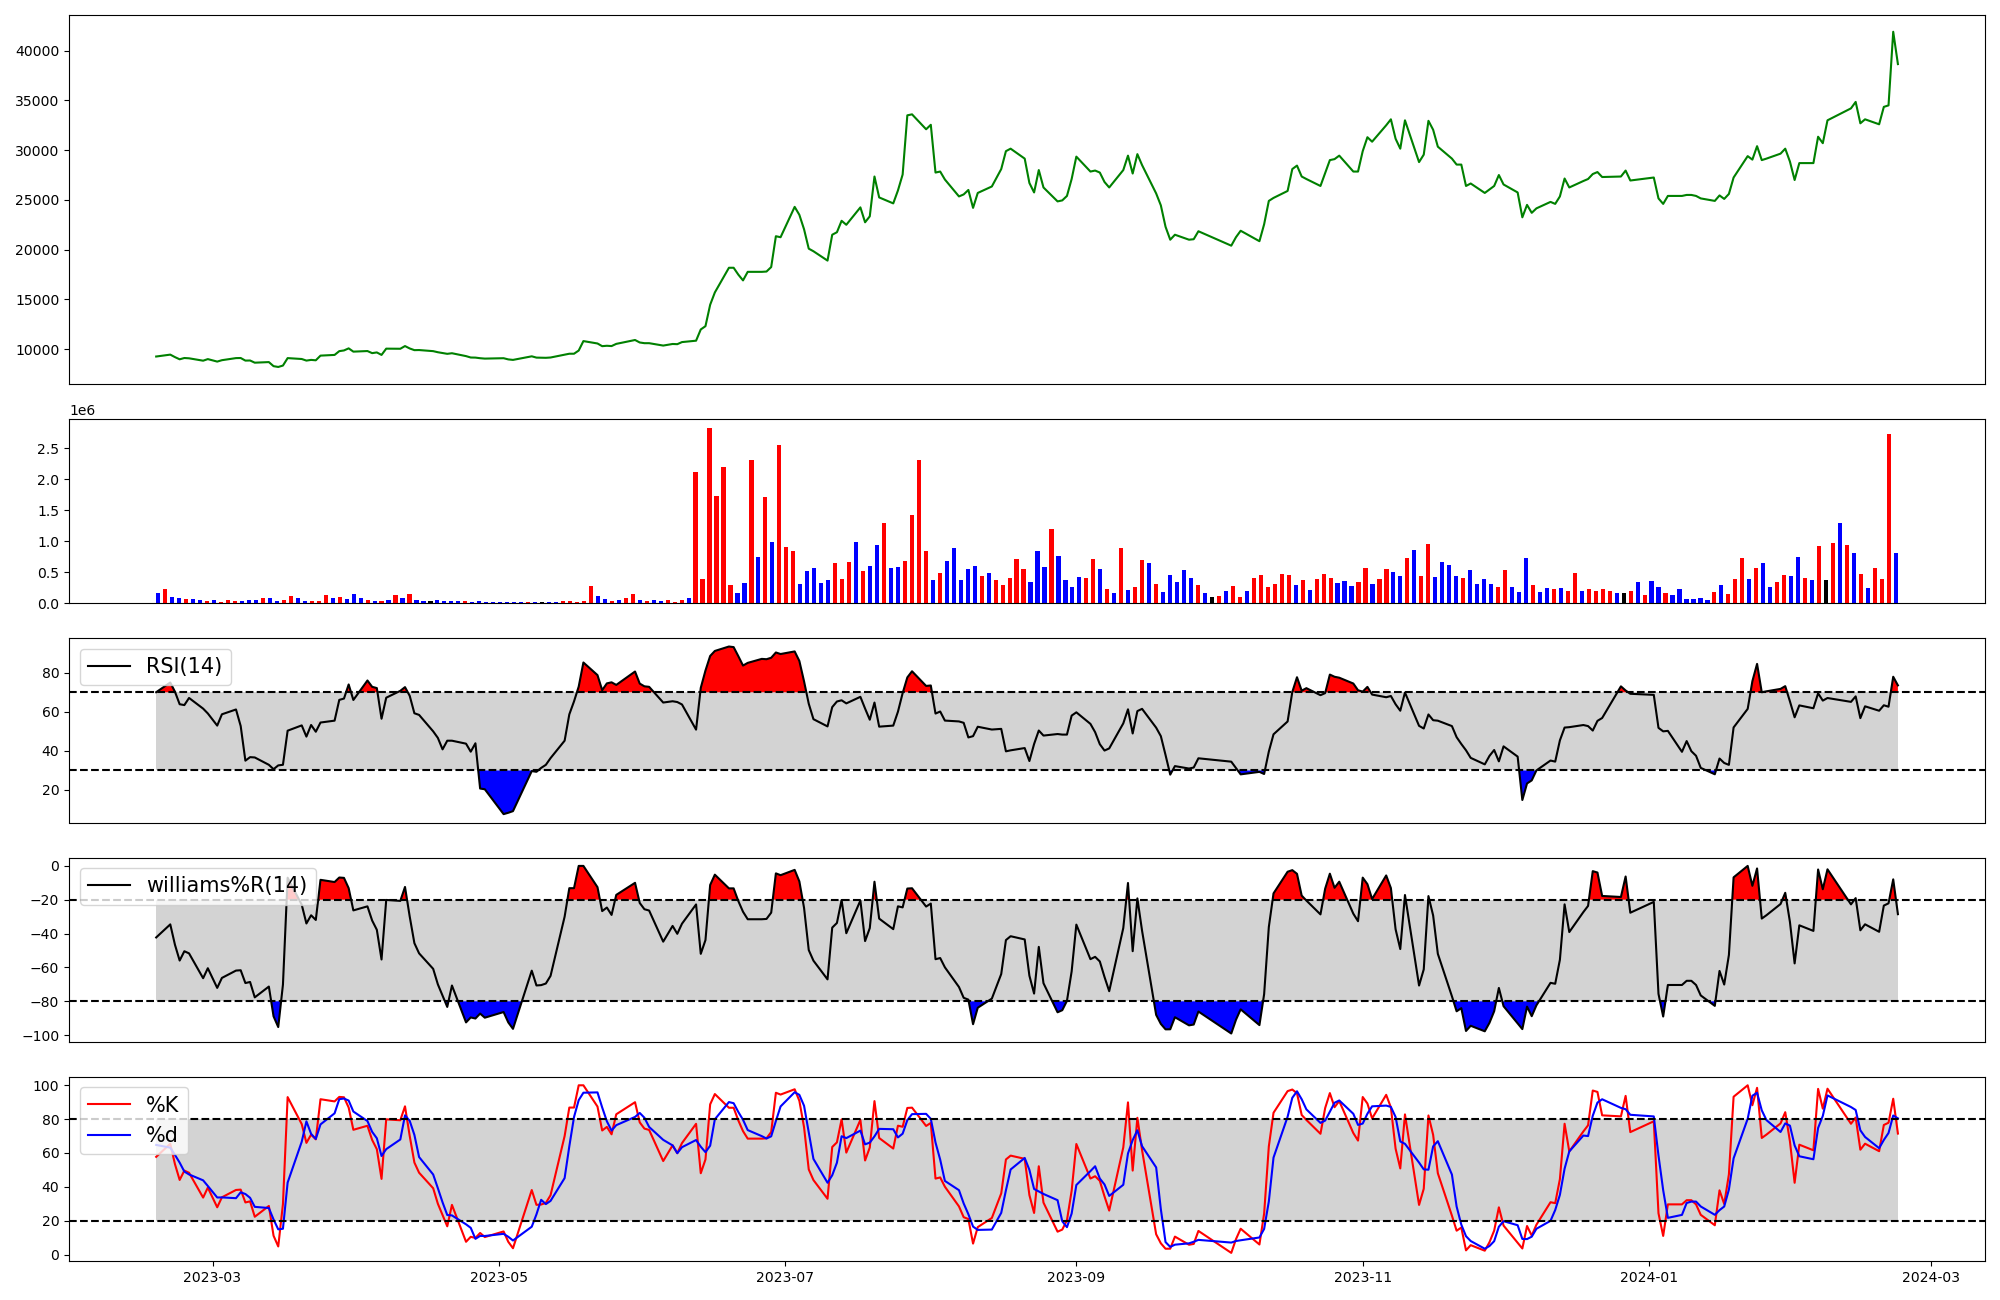The height and width of the screenshot is (1300, 2000).
Task: Click the 10000 price axis tick label
Action: pos(39,350)
